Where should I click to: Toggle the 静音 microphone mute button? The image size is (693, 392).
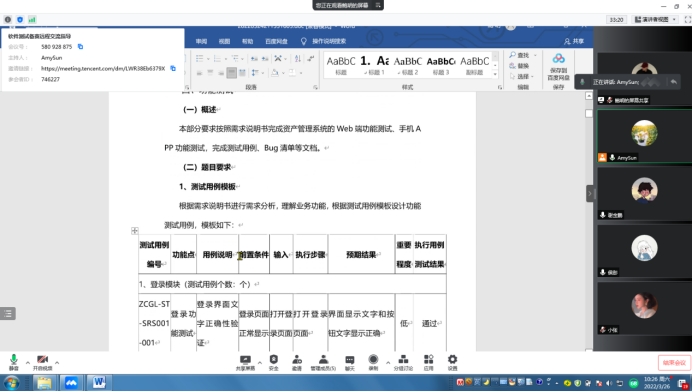pos(14,362)
